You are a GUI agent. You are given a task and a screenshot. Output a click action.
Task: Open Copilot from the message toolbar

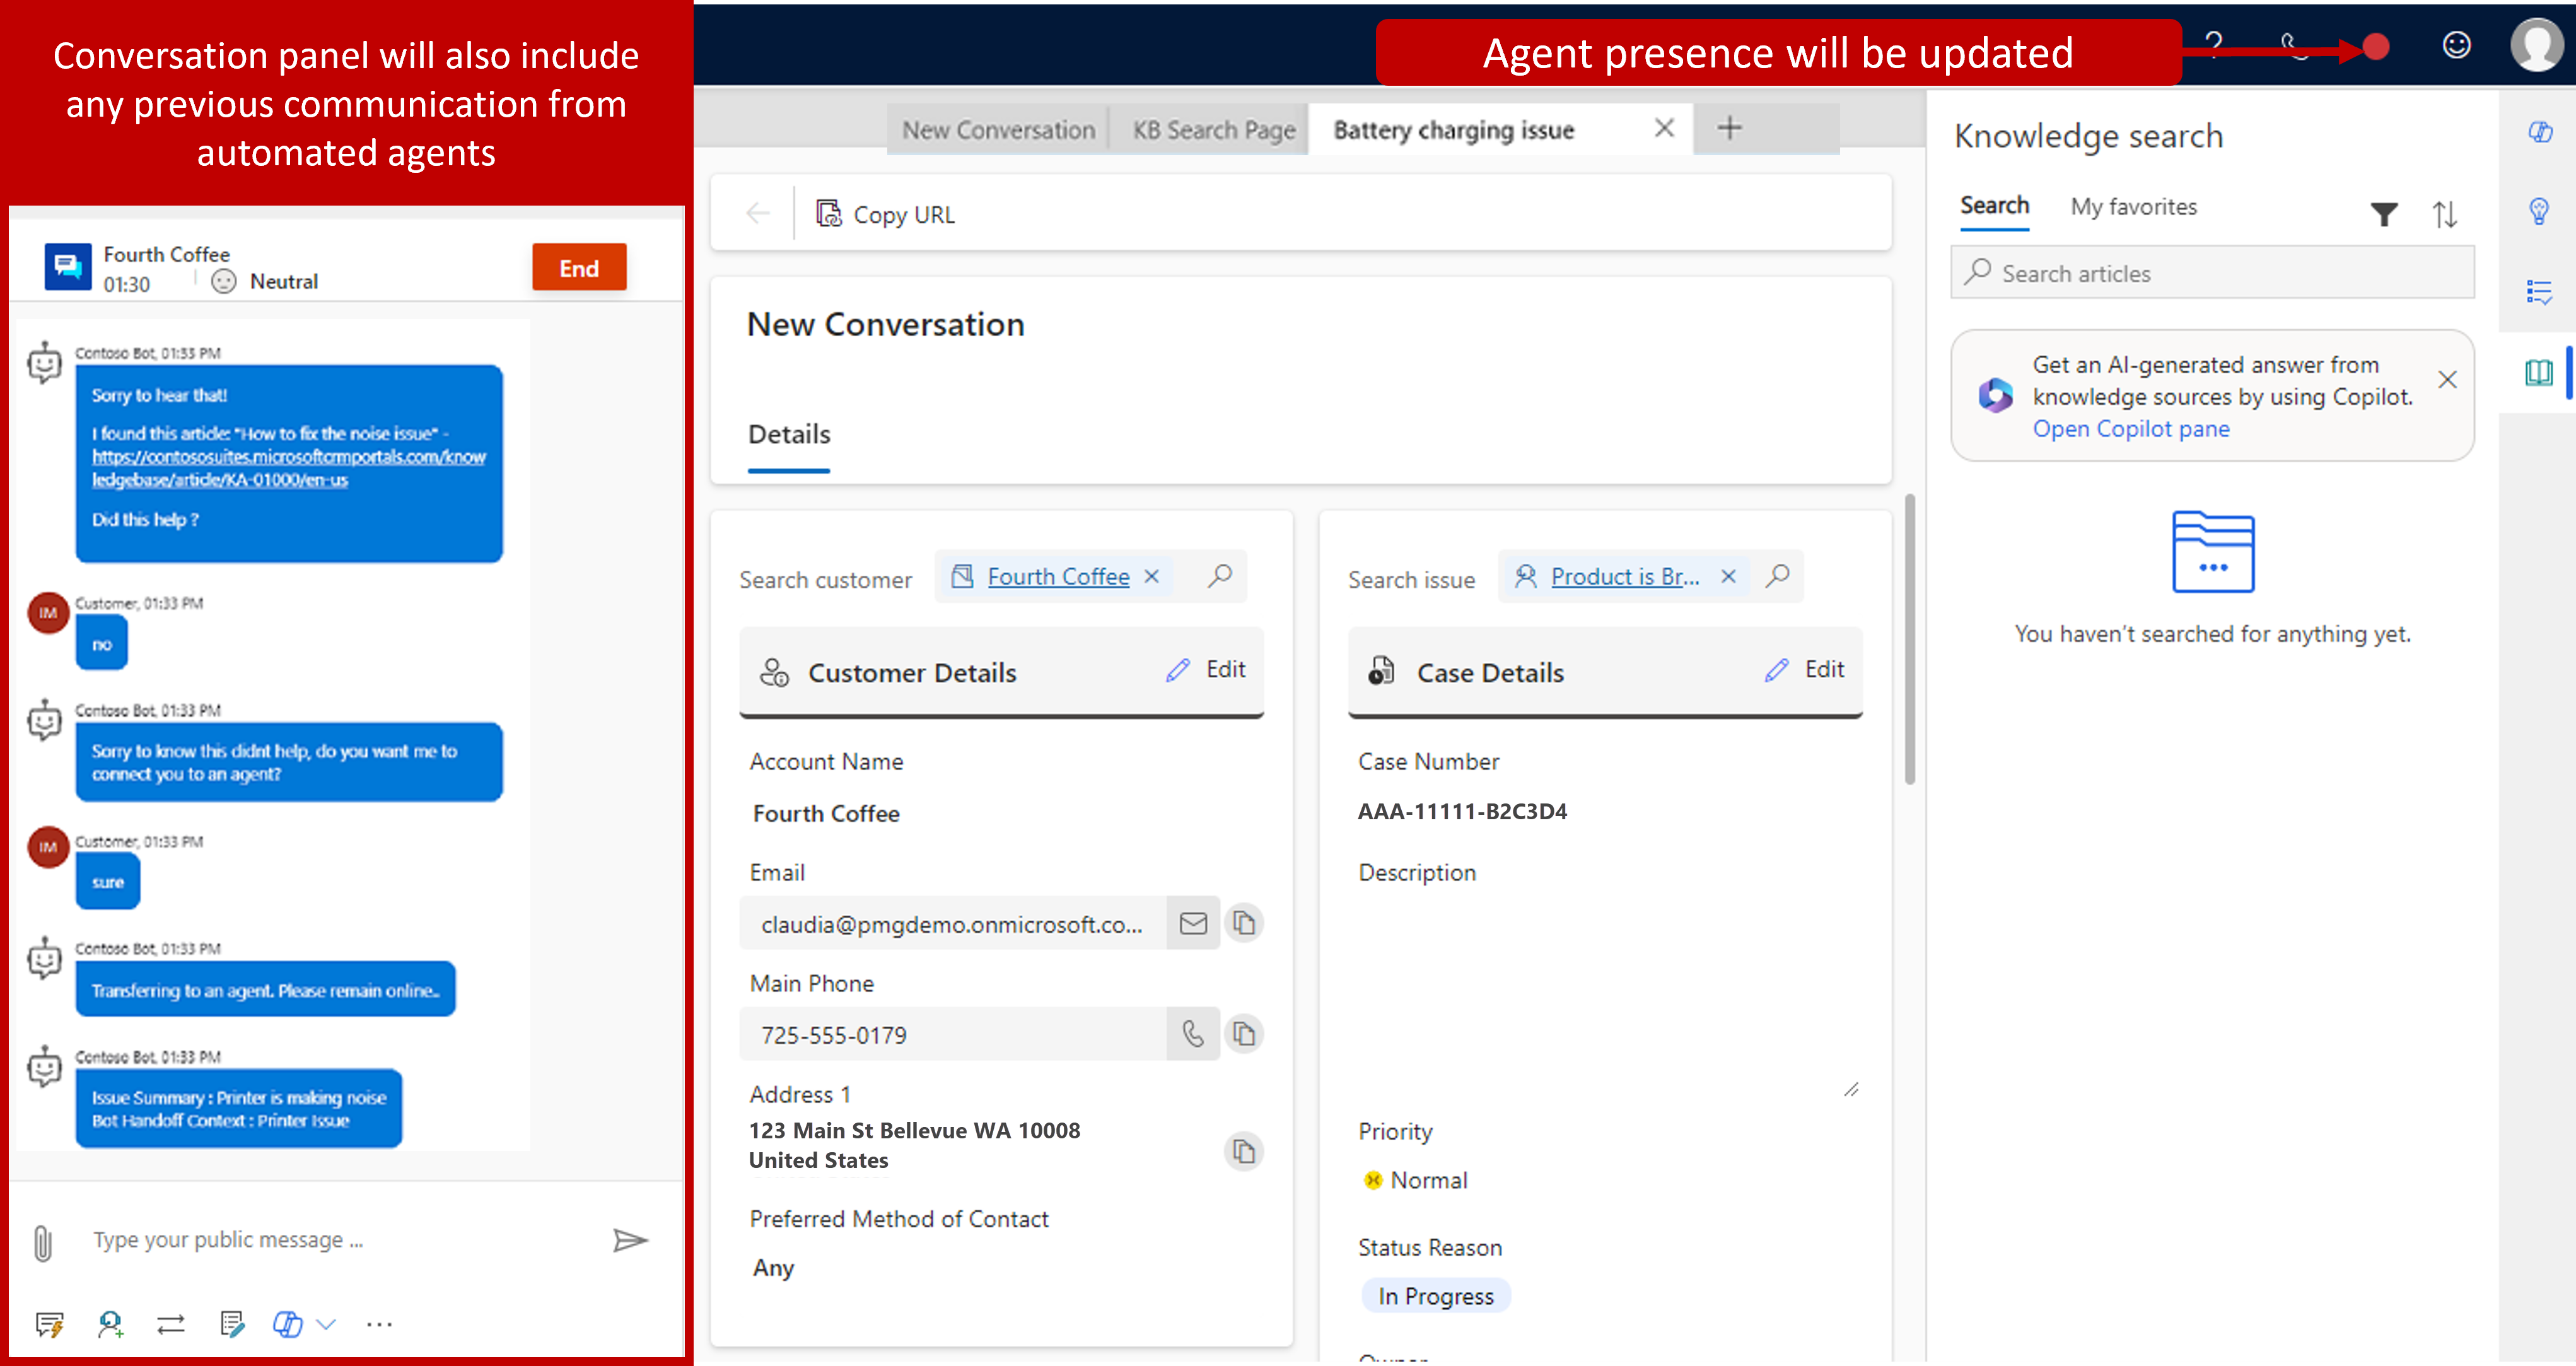287,1324
